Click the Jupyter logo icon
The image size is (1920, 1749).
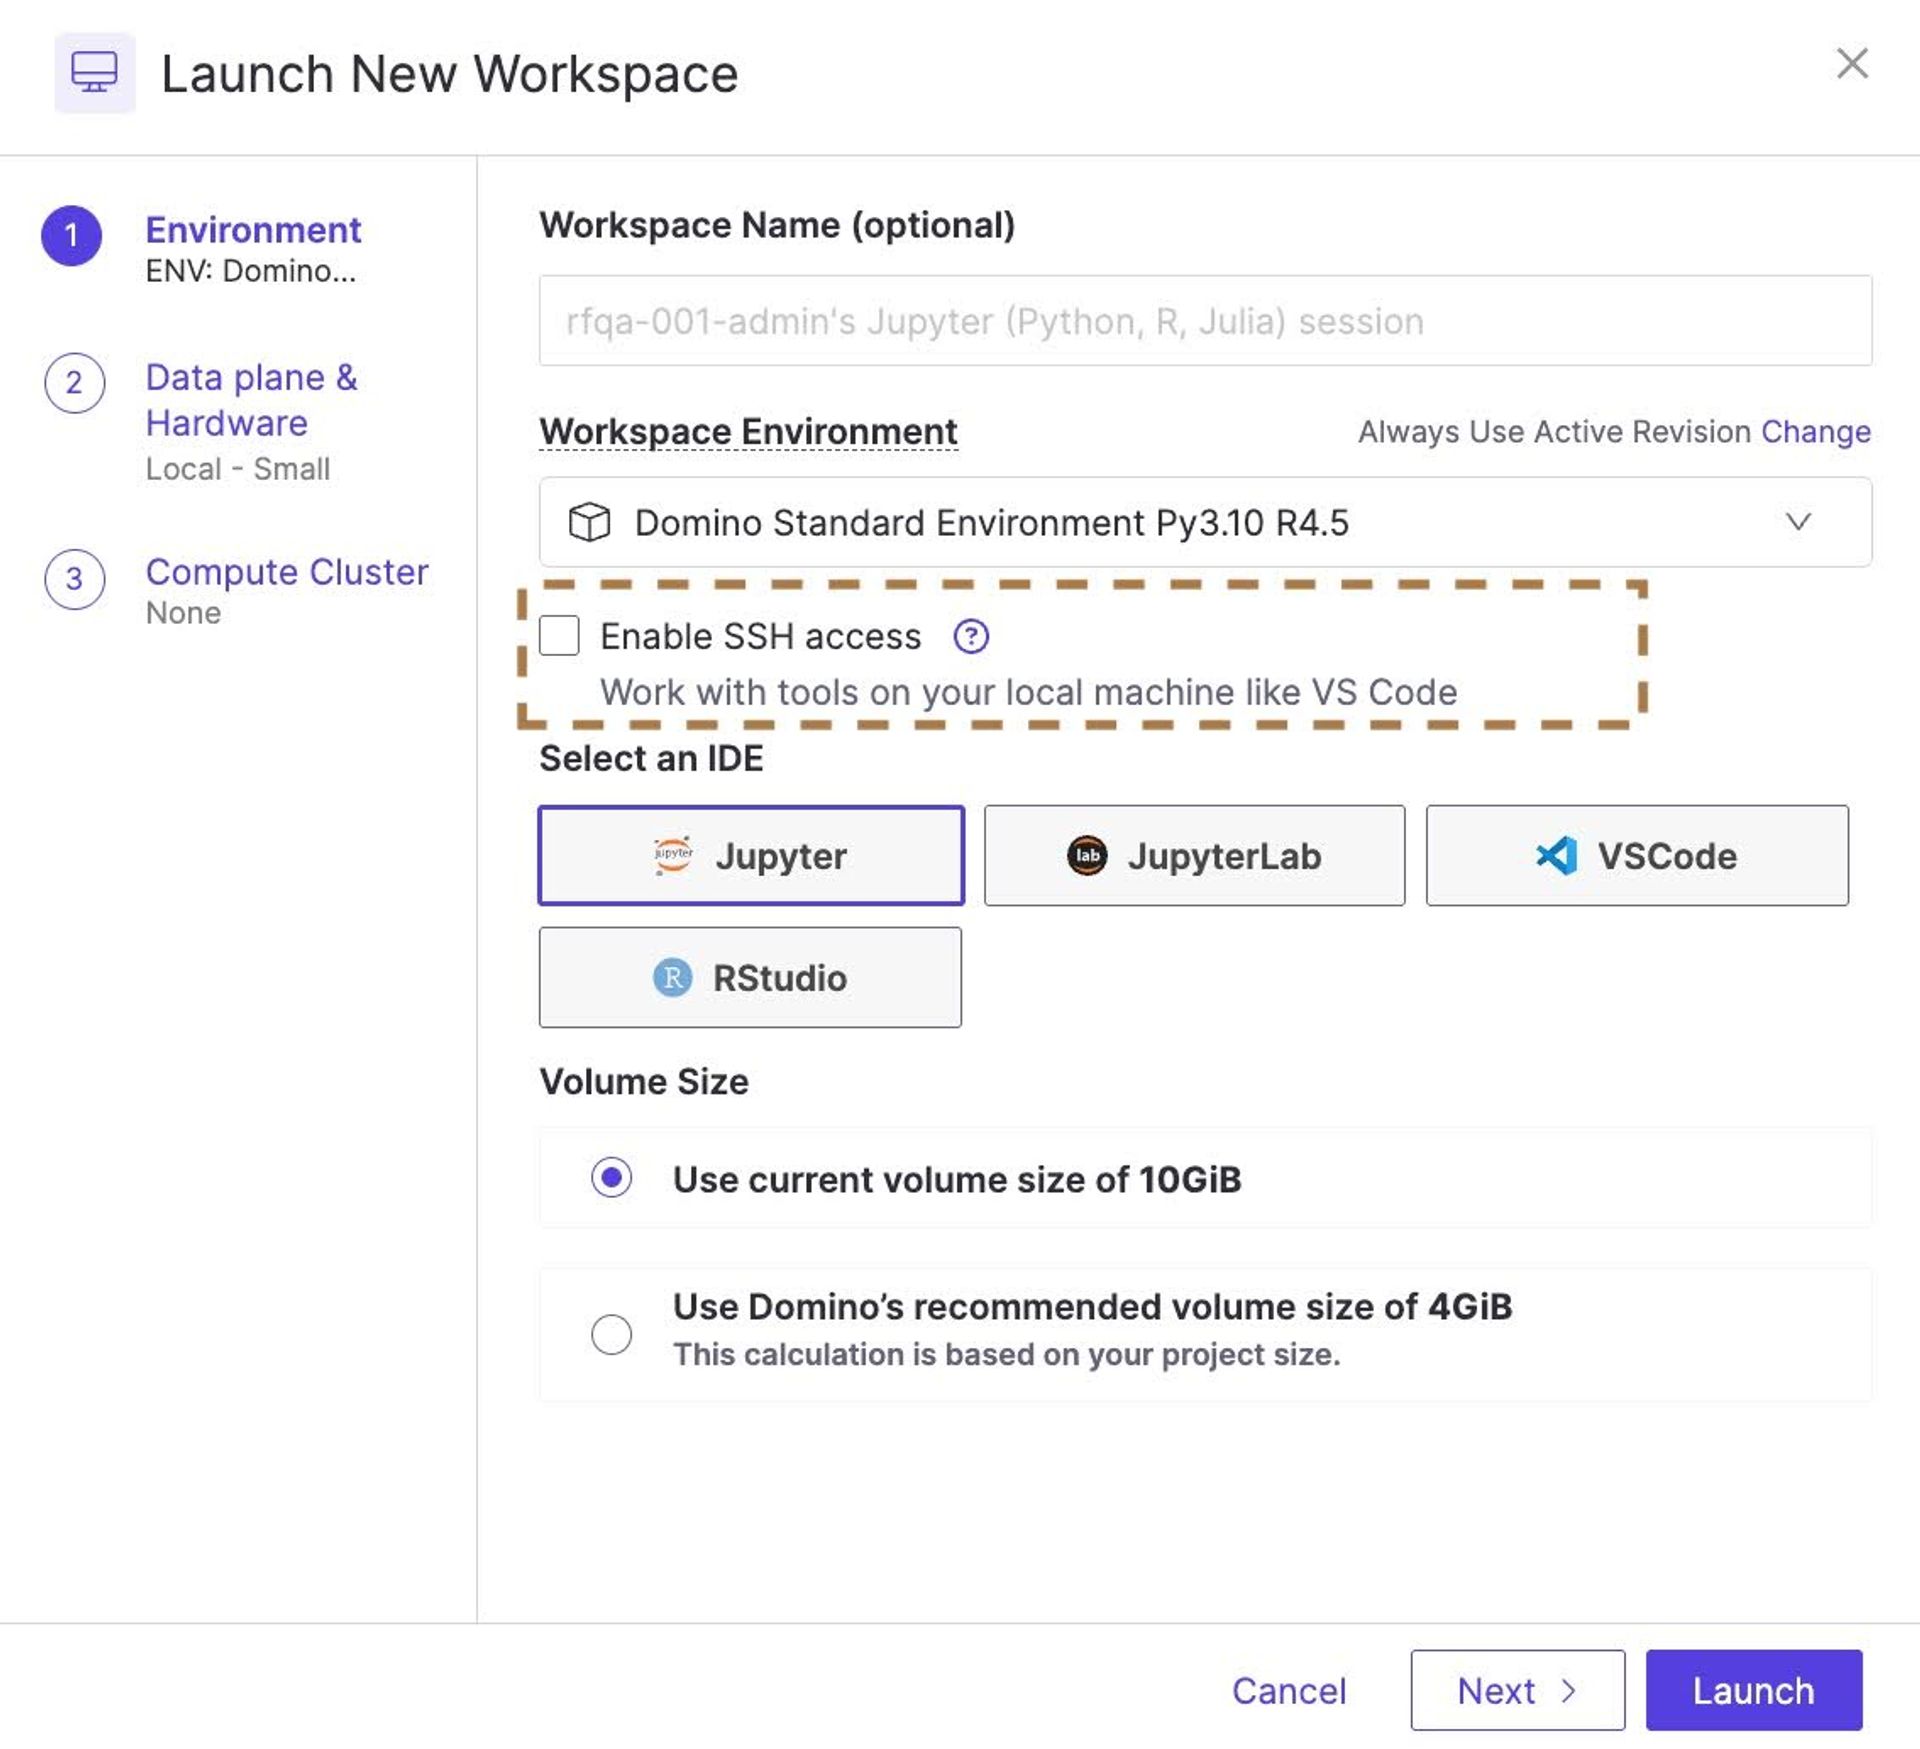pos(673,855)
